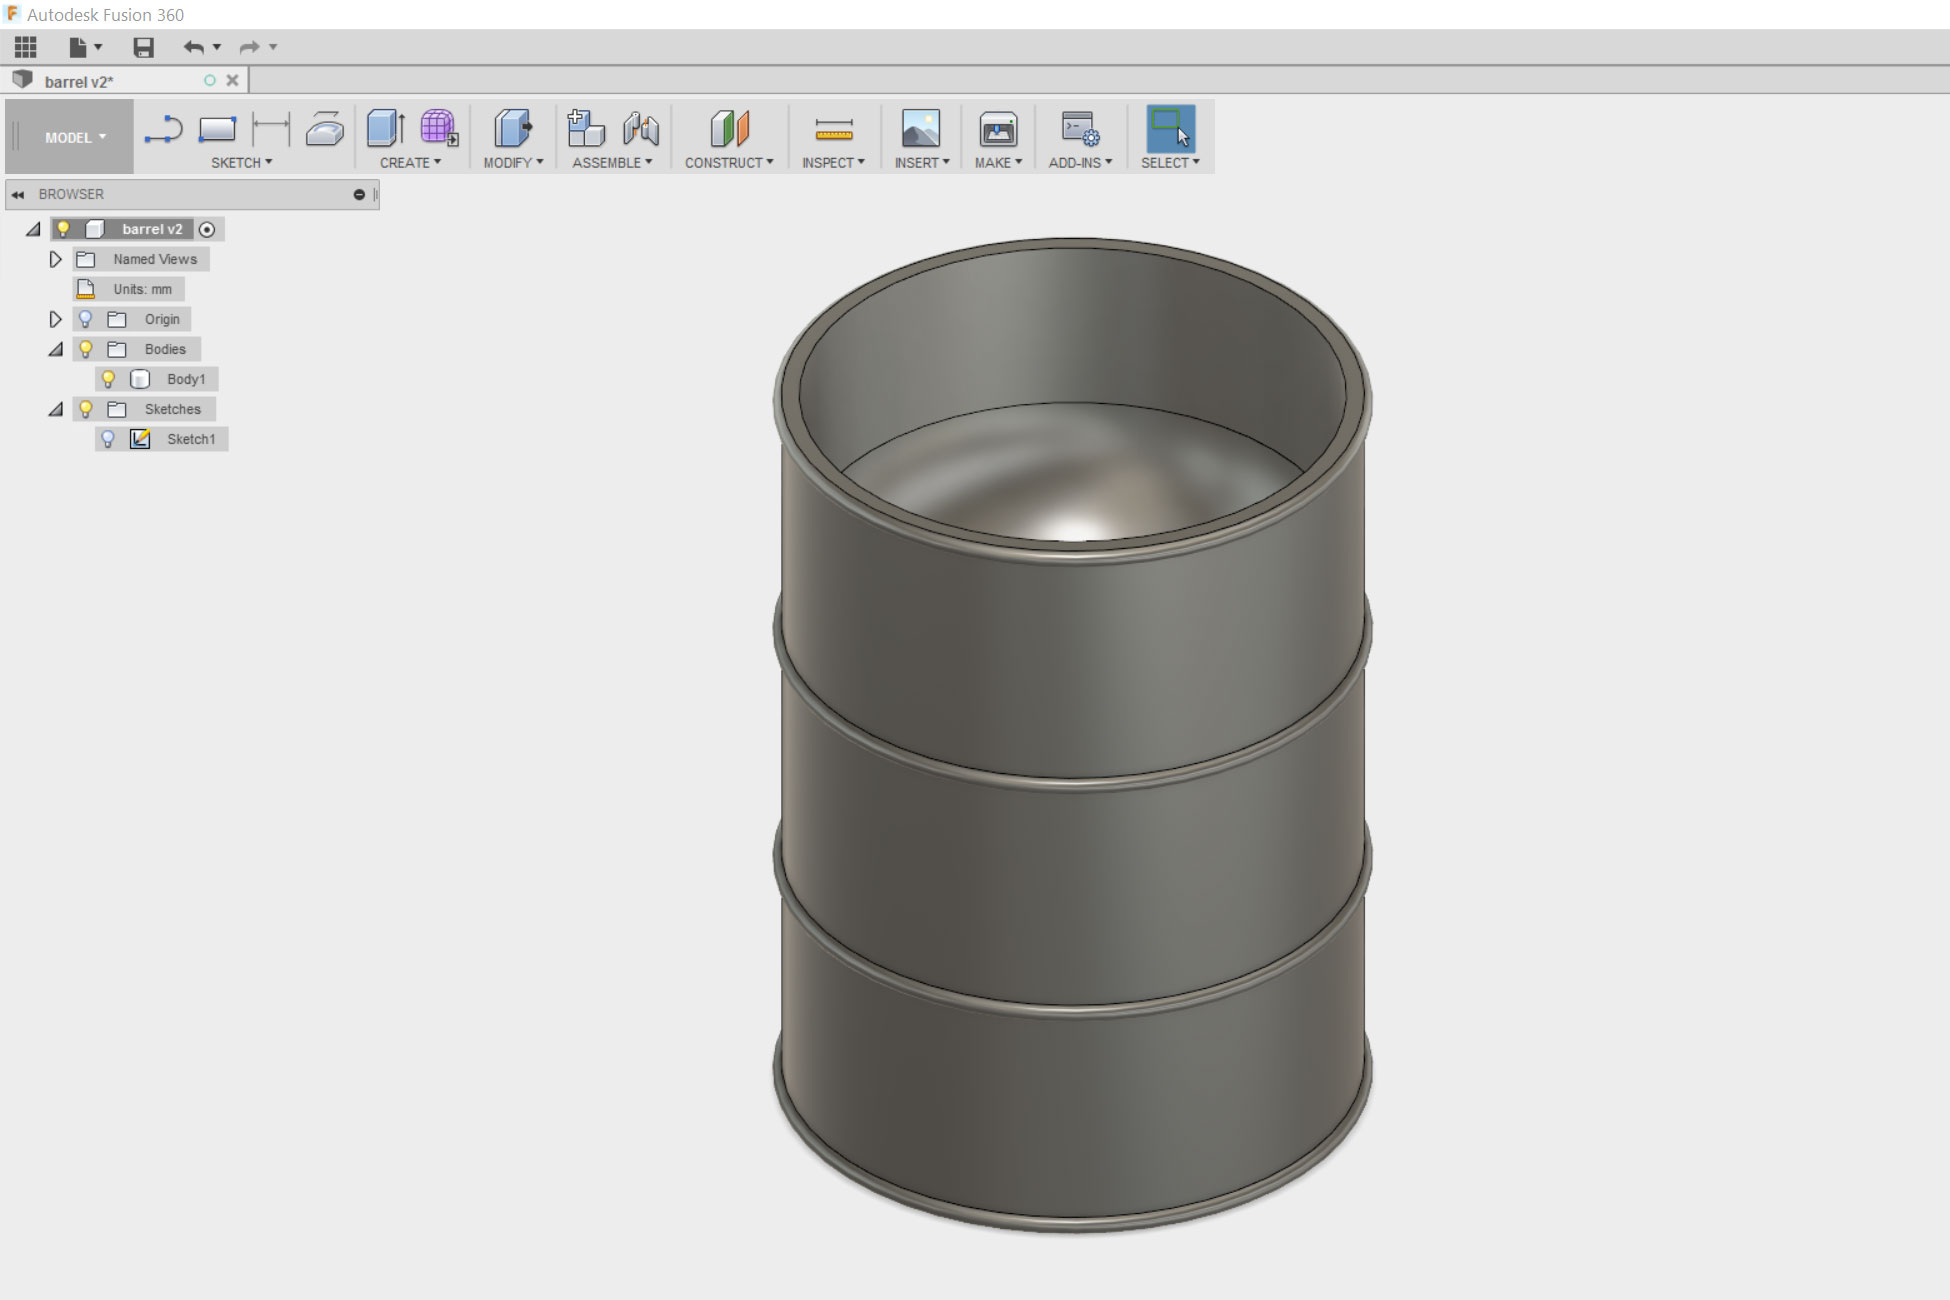Toggle visibility of barrel v2 component

pos(62,228)
